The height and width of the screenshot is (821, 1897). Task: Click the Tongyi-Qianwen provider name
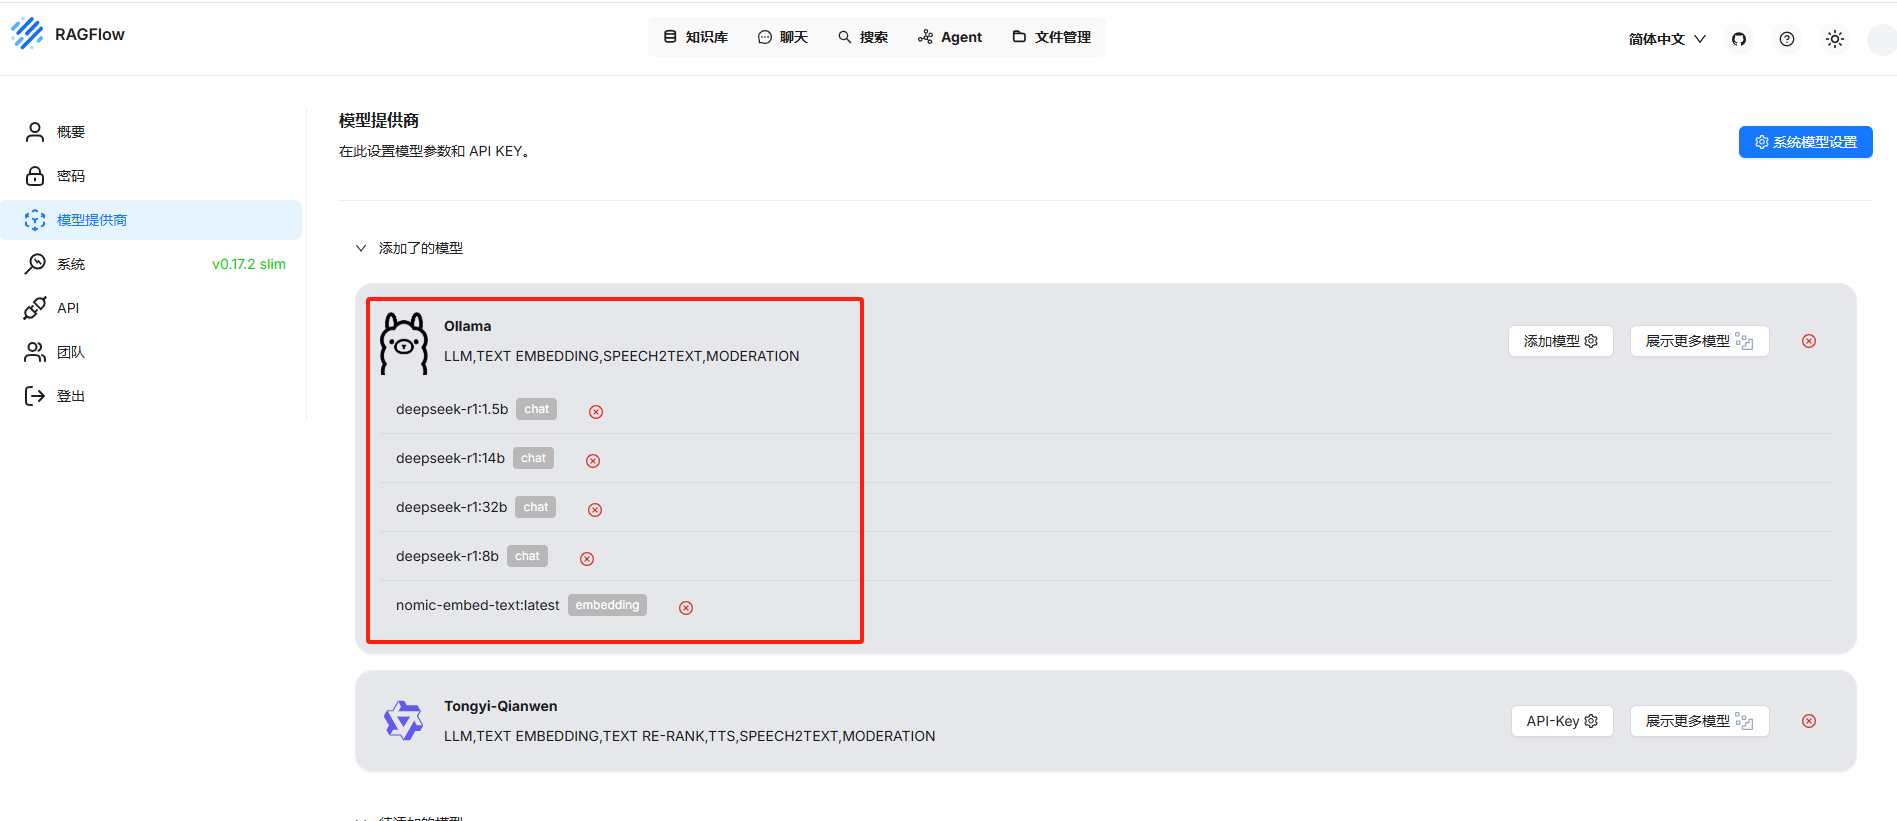(501, 706)
